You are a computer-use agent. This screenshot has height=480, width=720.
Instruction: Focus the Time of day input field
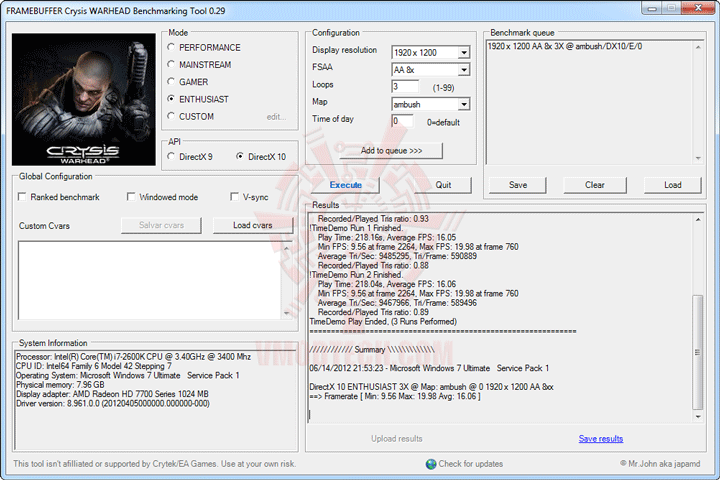(x=402, y=121)
